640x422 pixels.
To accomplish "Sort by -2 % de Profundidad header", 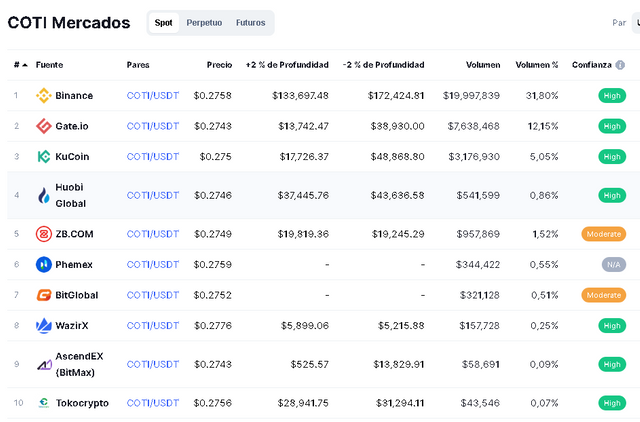I will point(383,65).
